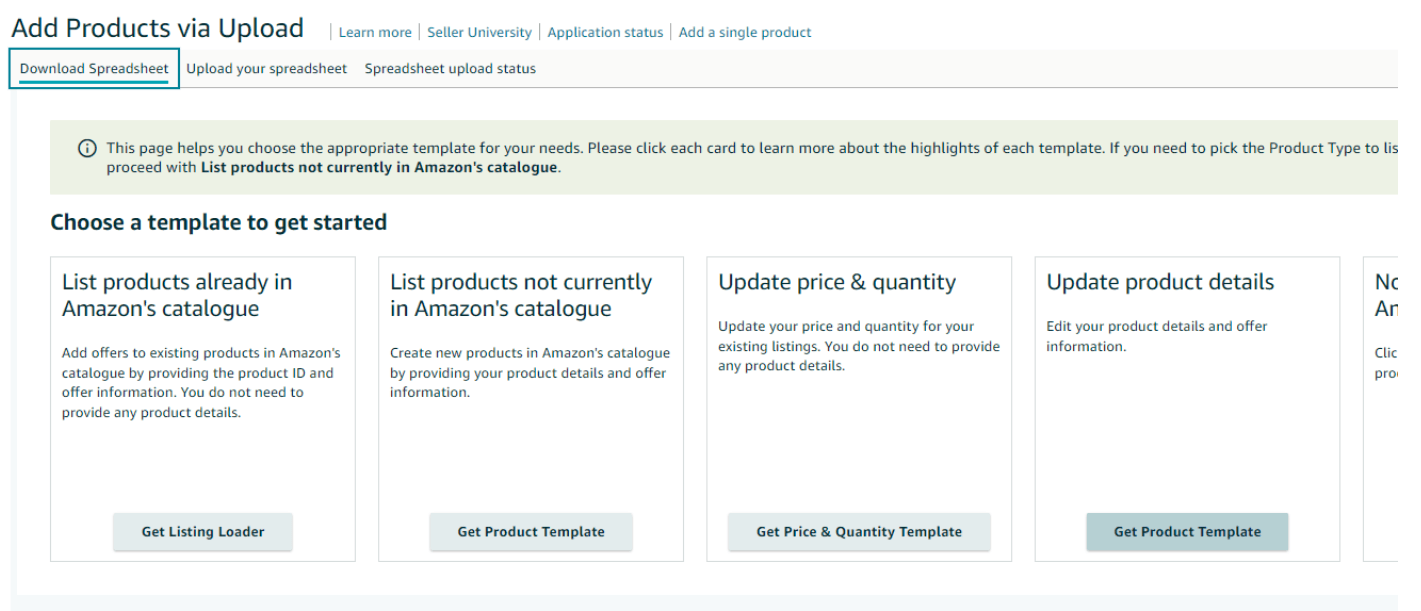
Task: Click the description text starting Add offers to existing products
Action: coord(201,382)
